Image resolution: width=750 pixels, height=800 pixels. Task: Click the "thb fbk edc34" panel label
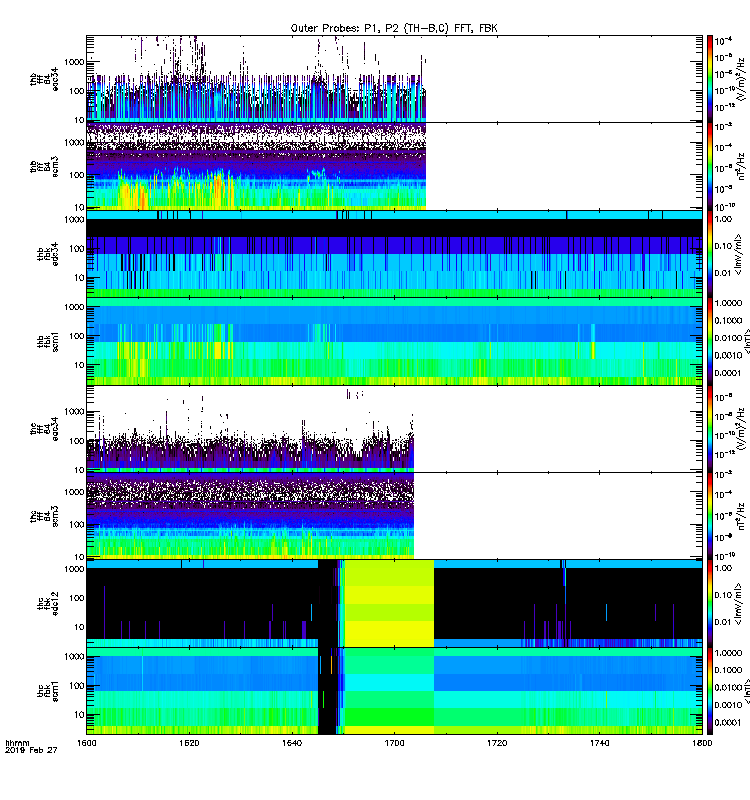pyautogui.click(x=48, y=254)
